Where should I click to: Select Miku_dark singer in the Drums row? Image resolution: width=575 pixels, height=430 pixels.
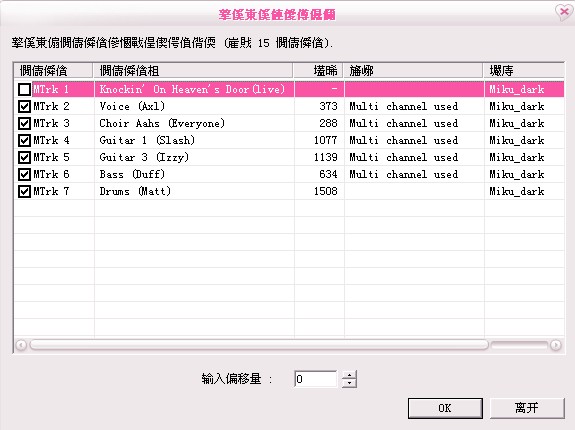tap(517, 191)
